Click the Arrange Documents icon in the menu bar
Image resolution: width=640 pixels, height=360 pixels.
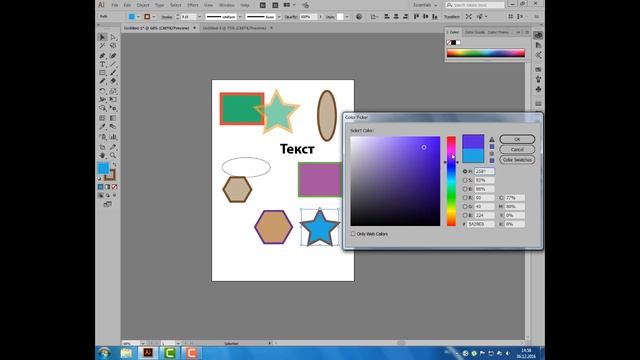point(289,5)
